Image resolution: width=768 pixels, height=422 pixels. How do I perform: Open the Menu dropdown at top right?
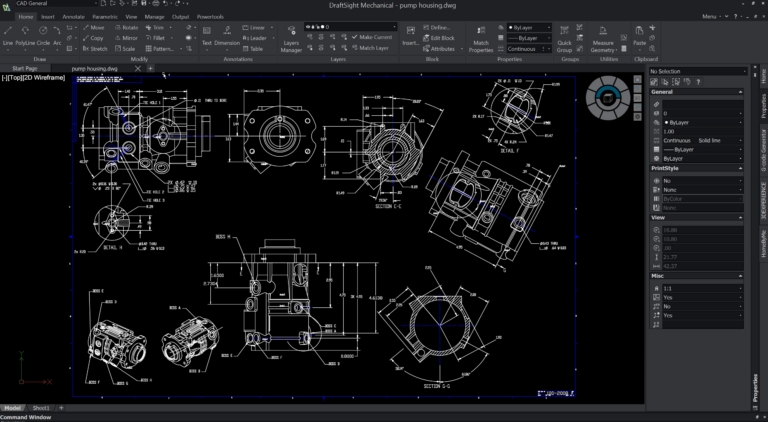[712, 17]
